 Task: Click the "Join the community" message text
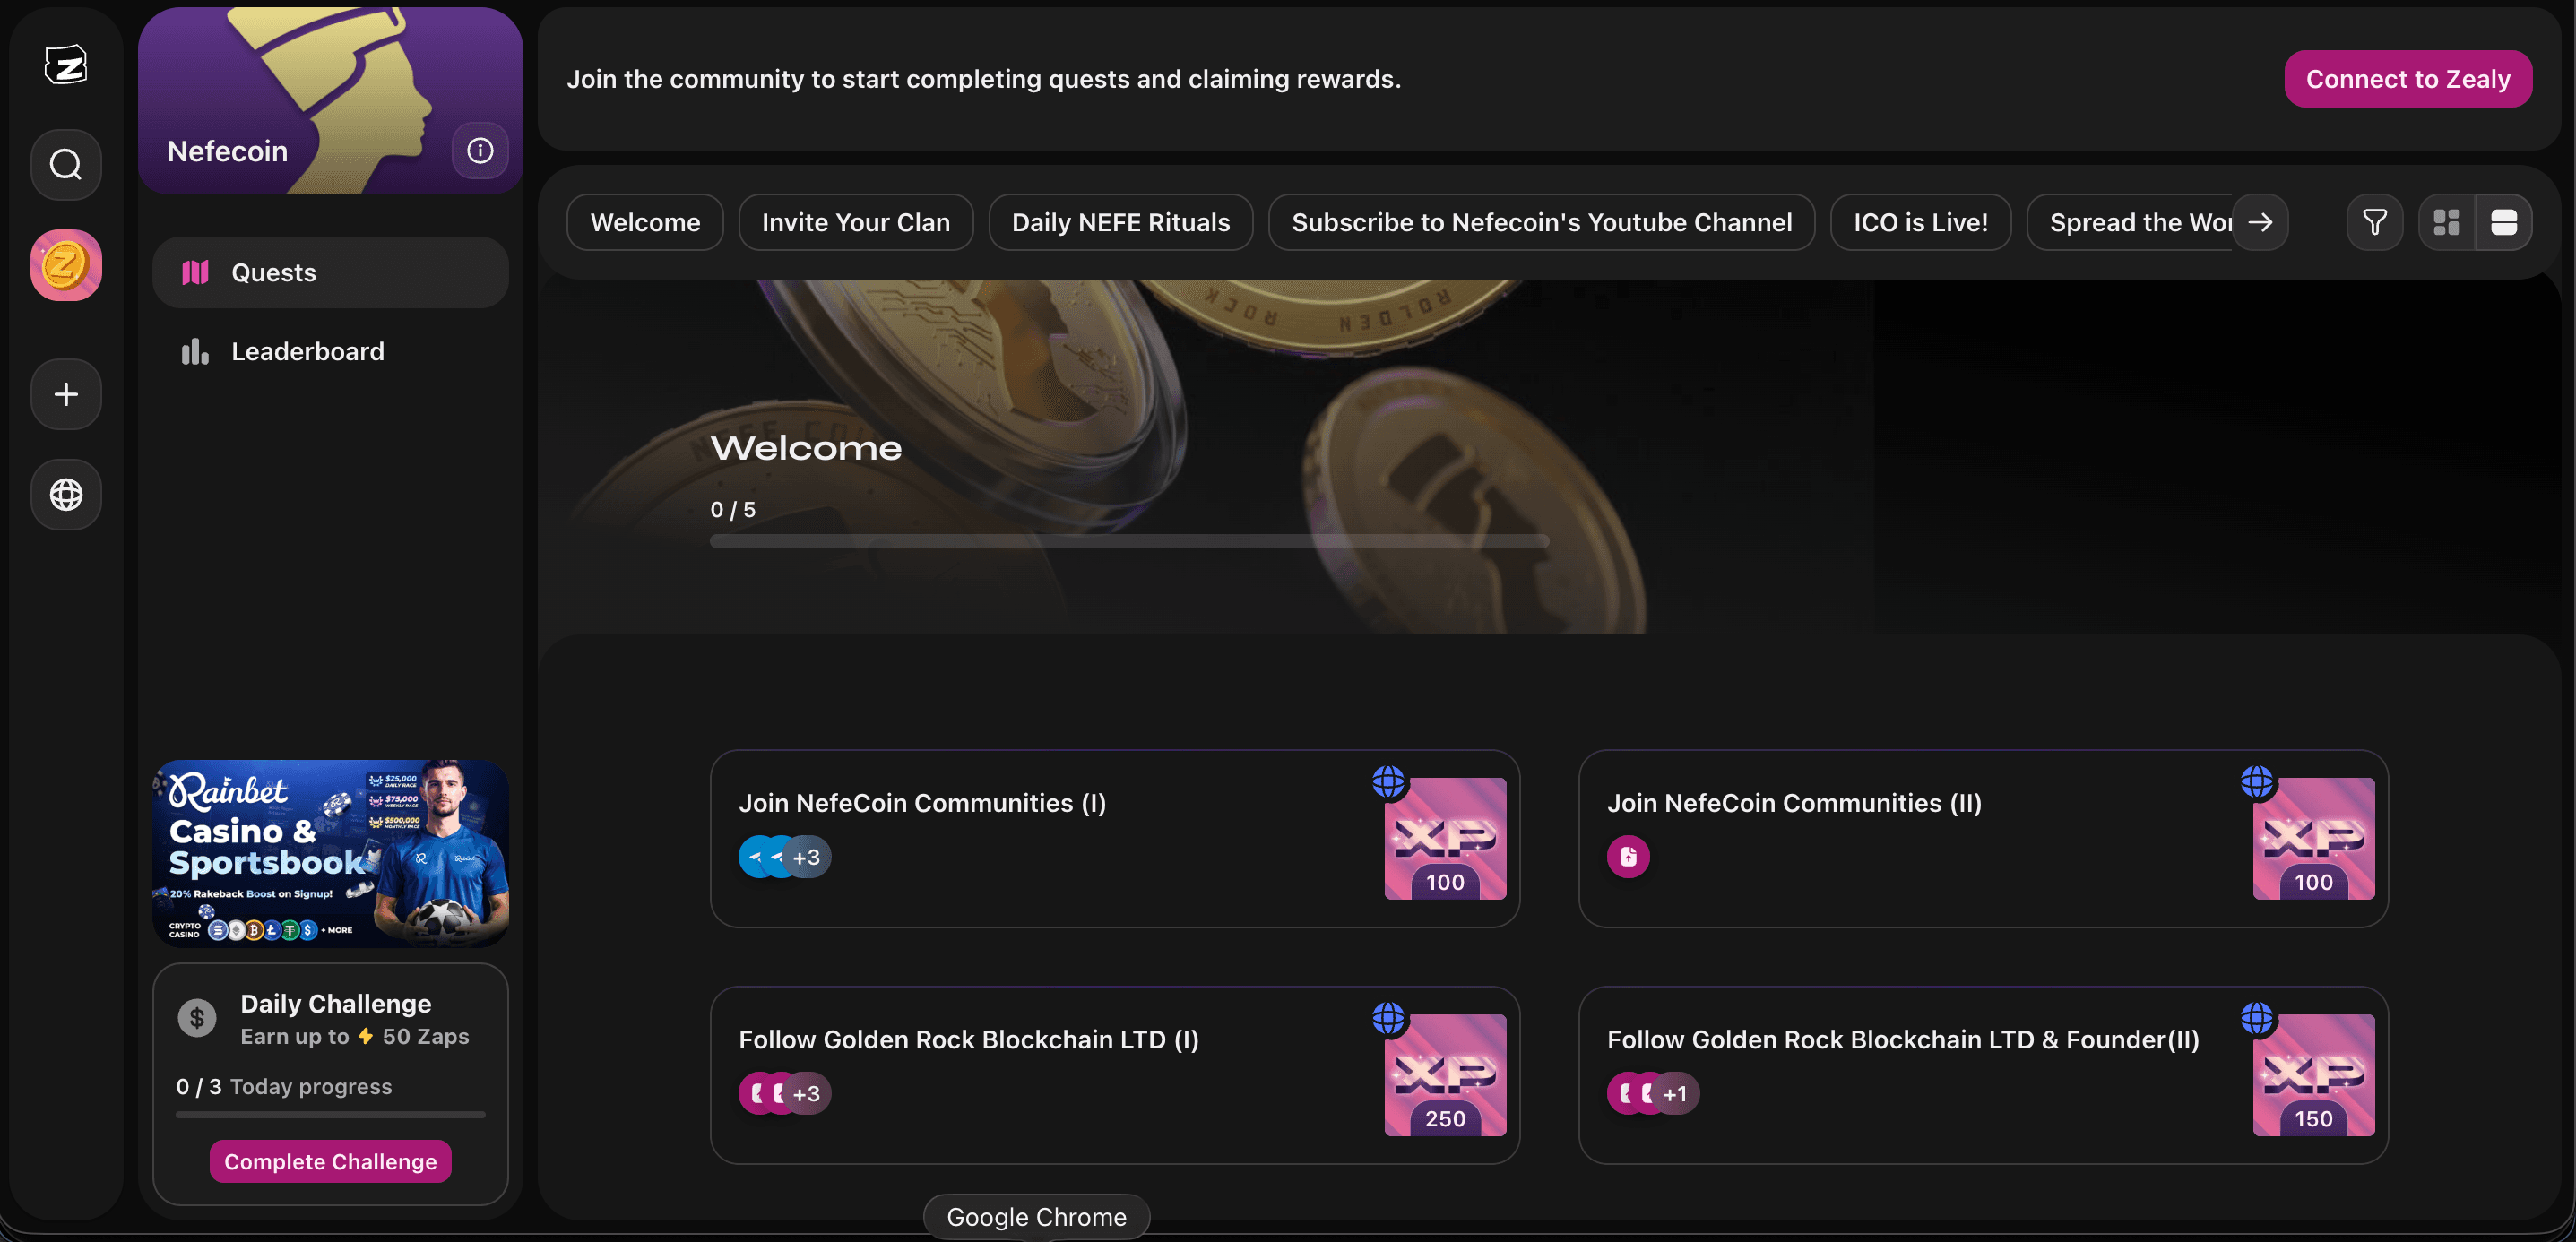(983, 79)
